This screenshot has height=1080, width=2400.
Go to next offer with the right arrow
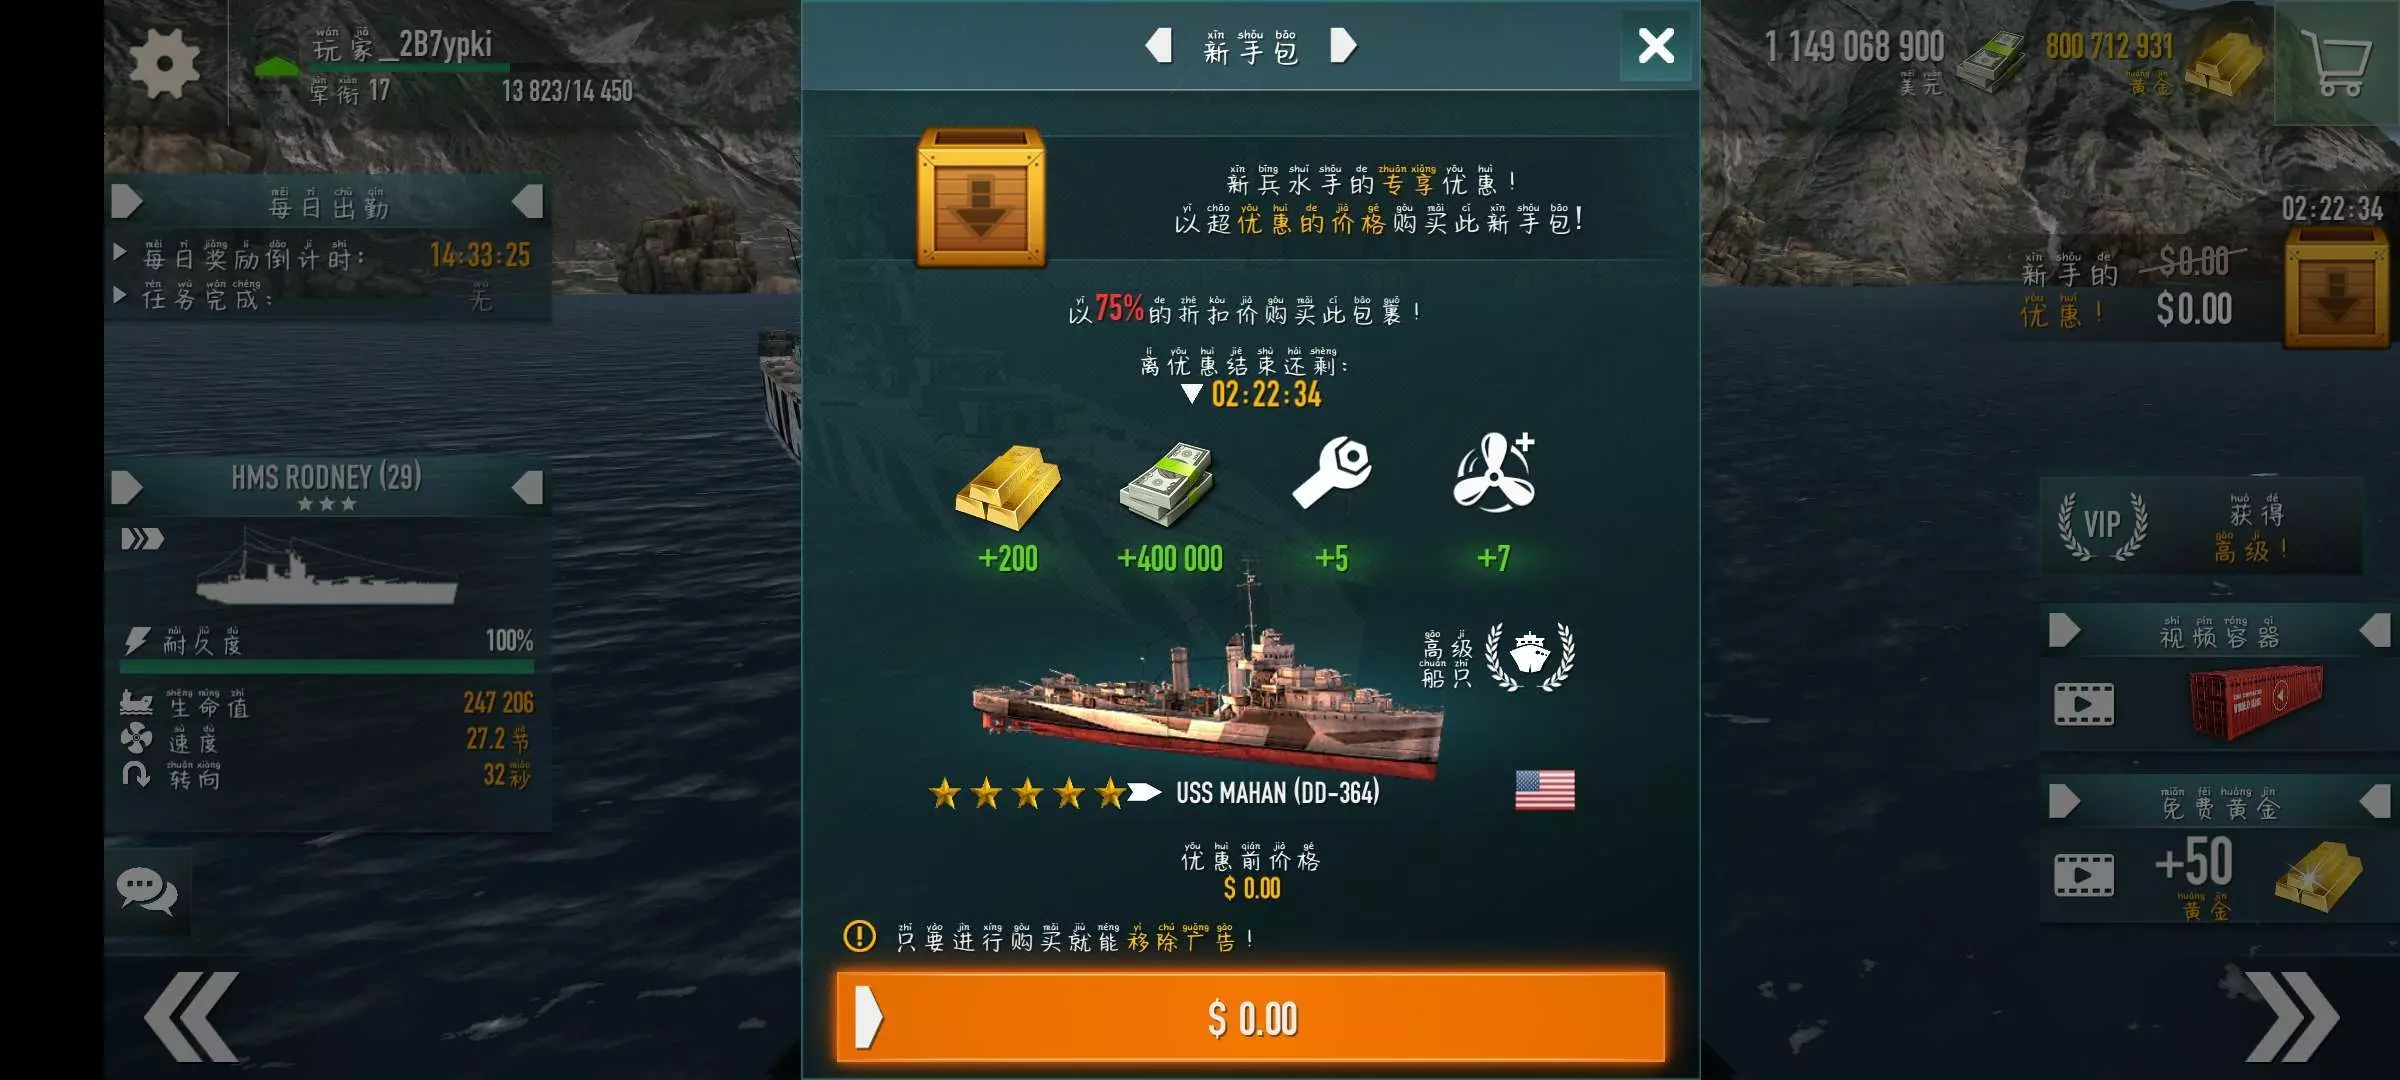(x=1343, y=45)
